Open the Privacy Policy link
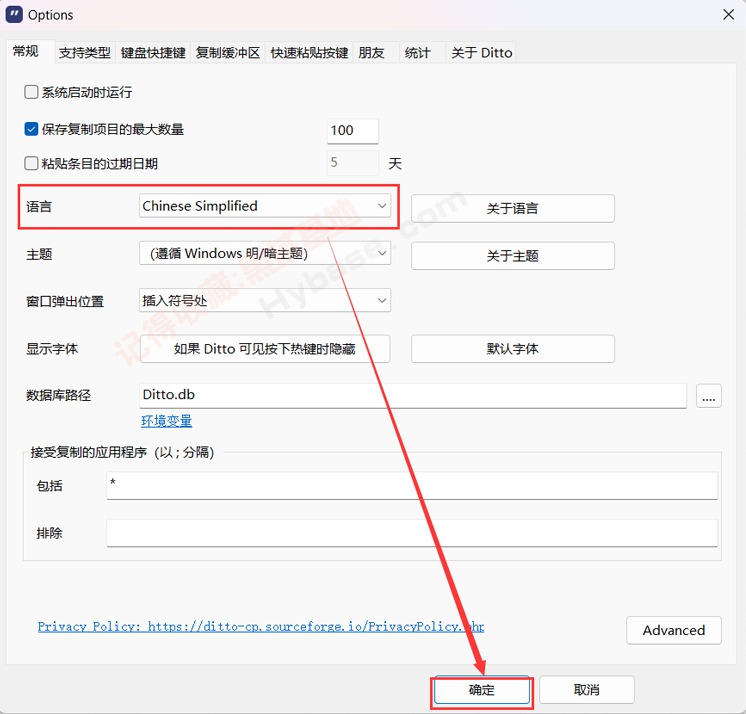The image size is (746, 714). (x=261, y=626)
